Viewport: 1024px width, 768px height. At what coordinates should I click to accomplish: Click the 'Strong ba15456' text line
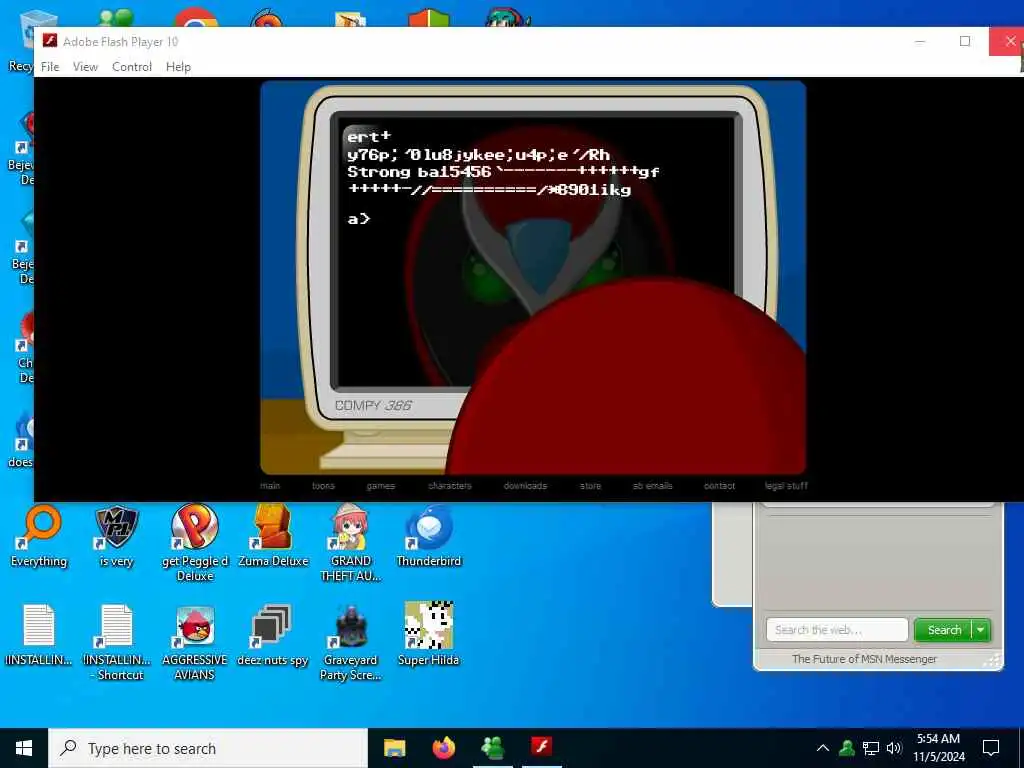(503, 172)
